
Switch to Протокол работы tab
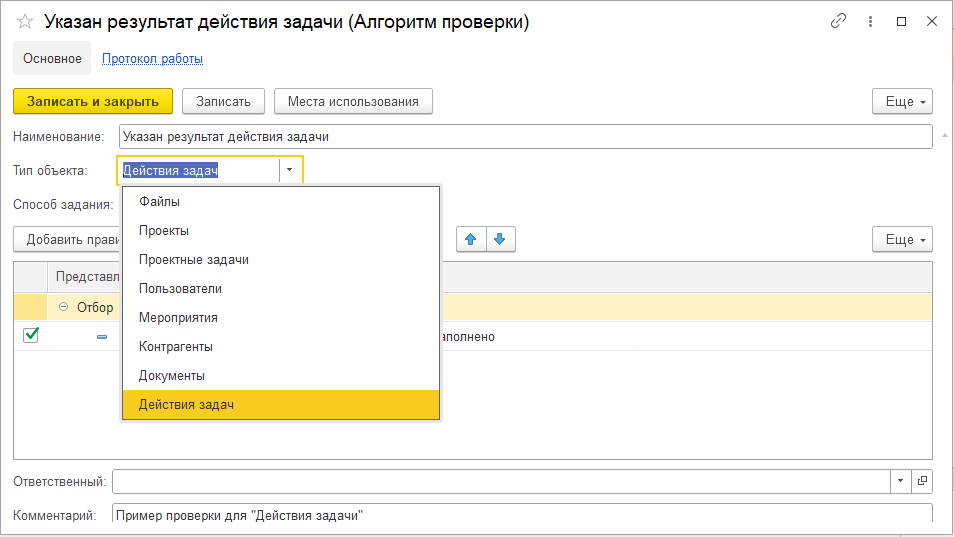[x=152, y=59]
